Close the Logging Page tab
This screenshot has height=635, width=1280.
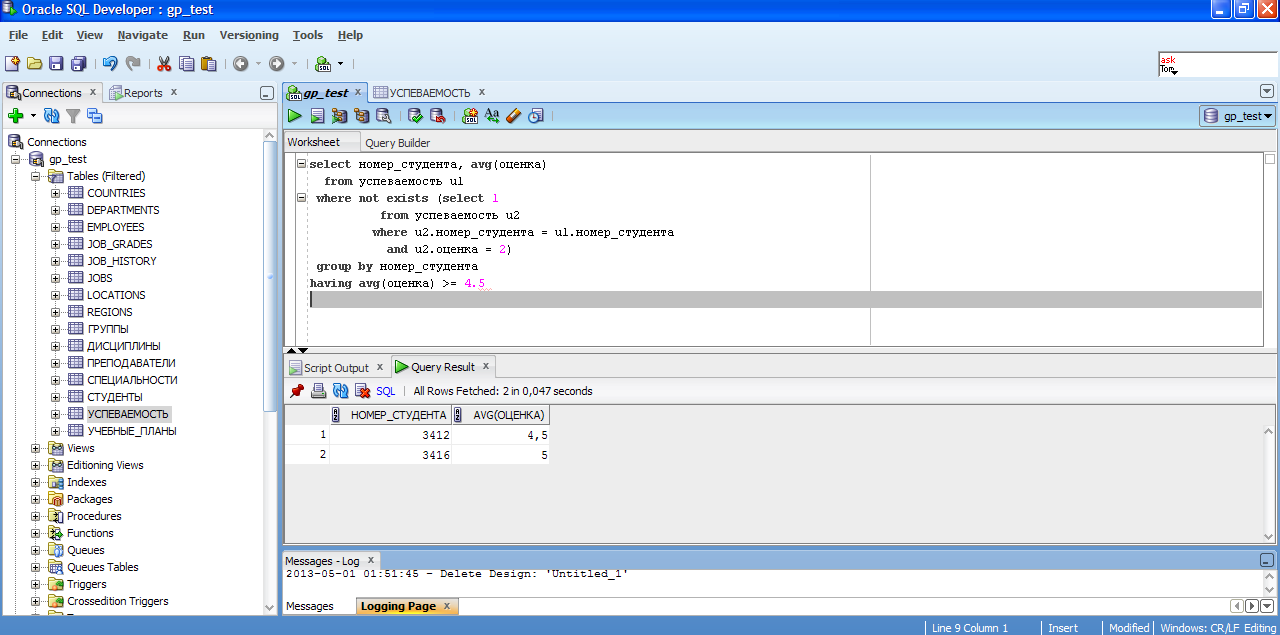pos(447,606)
